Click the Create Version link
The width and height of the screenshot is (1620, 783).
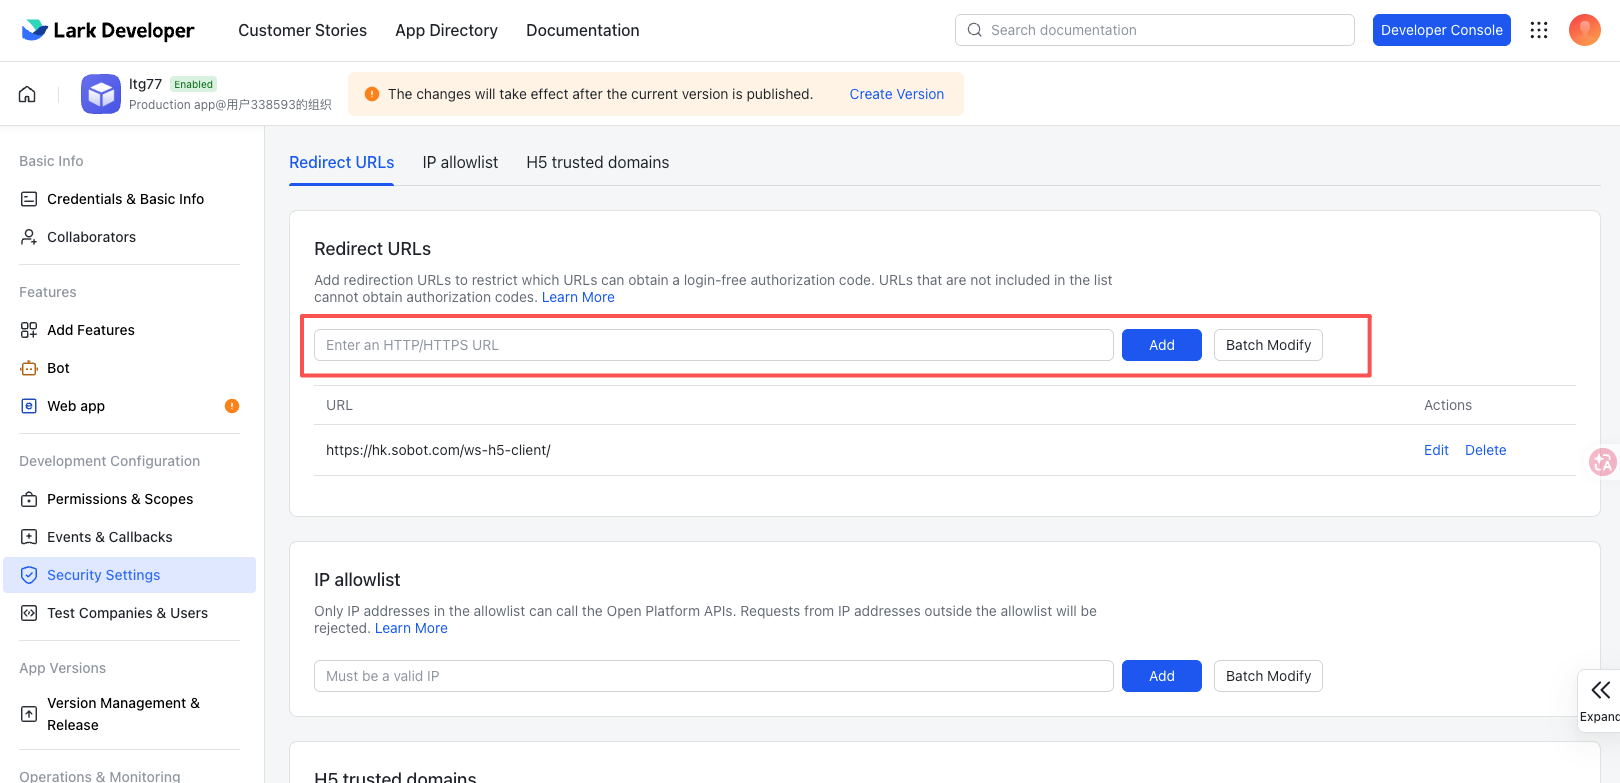click(x=896, y=94)
